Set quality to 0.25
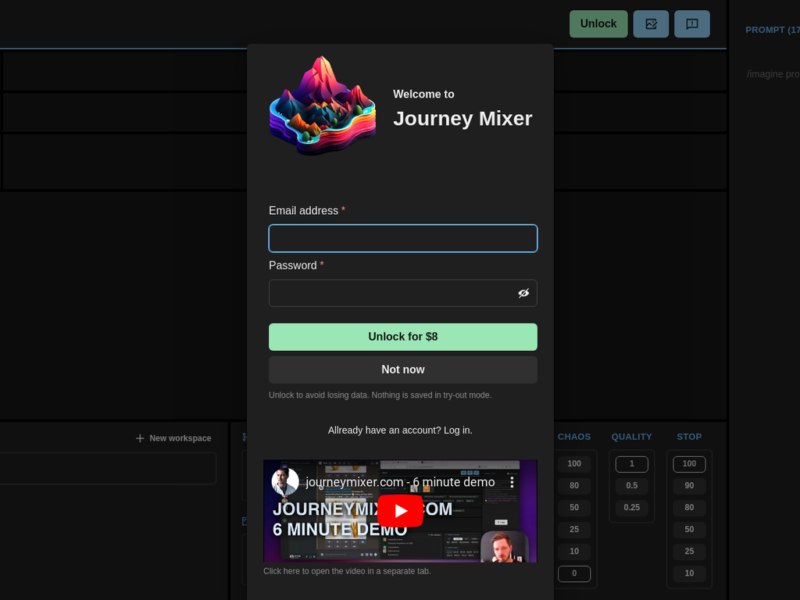Image resolution: width=800 pixels, height=600 pixels. (630, 507)
